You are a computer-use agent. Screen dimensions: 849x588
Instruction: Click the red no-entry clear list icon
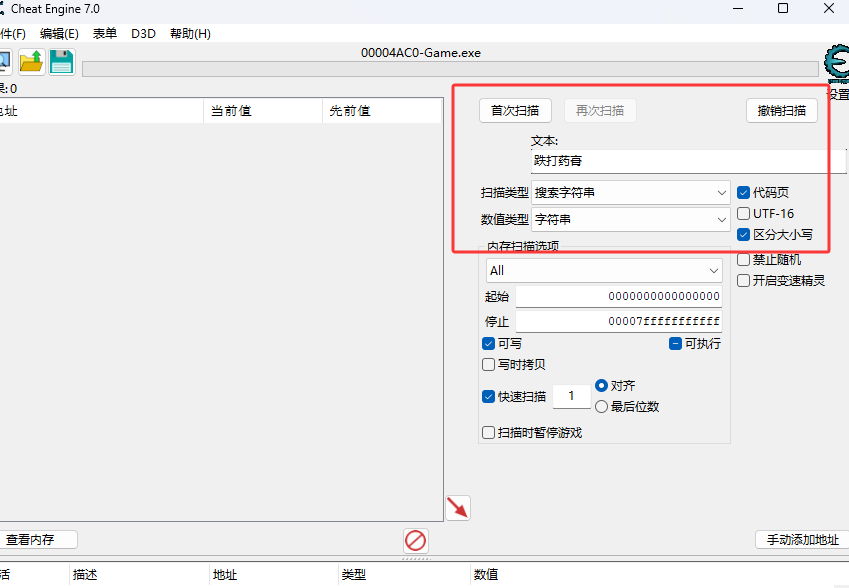pyautogui.click(x=416, y=540)
